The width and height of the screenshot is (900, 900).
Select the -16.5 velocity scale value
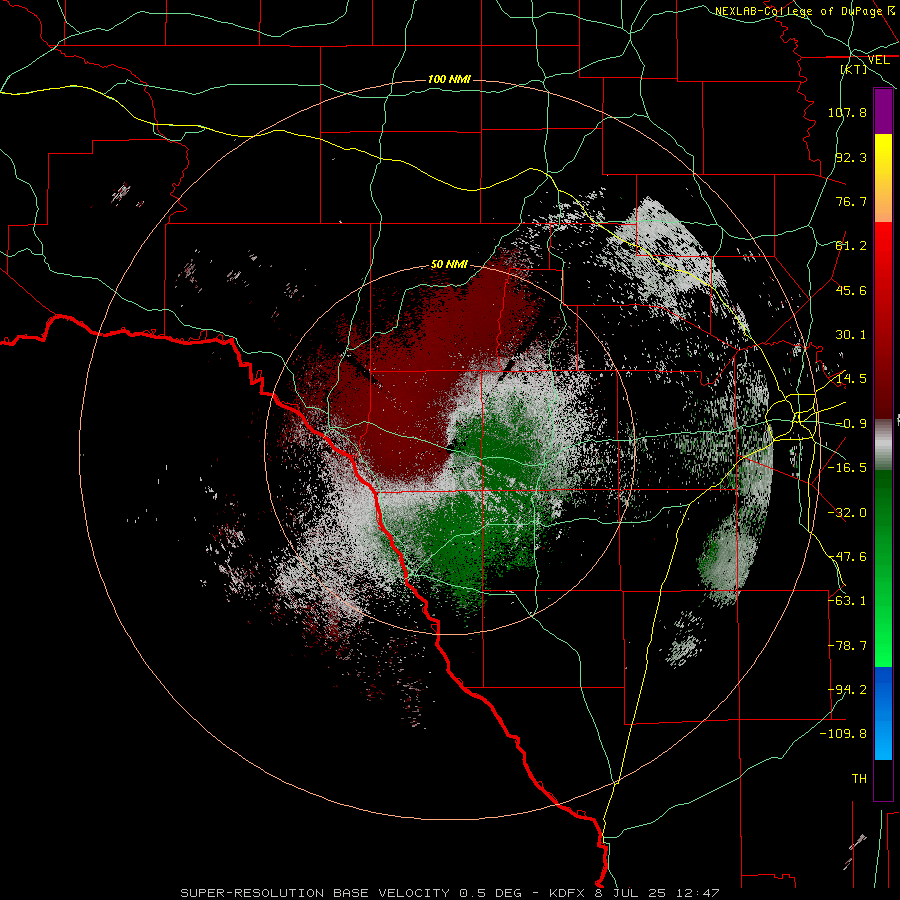847,468
